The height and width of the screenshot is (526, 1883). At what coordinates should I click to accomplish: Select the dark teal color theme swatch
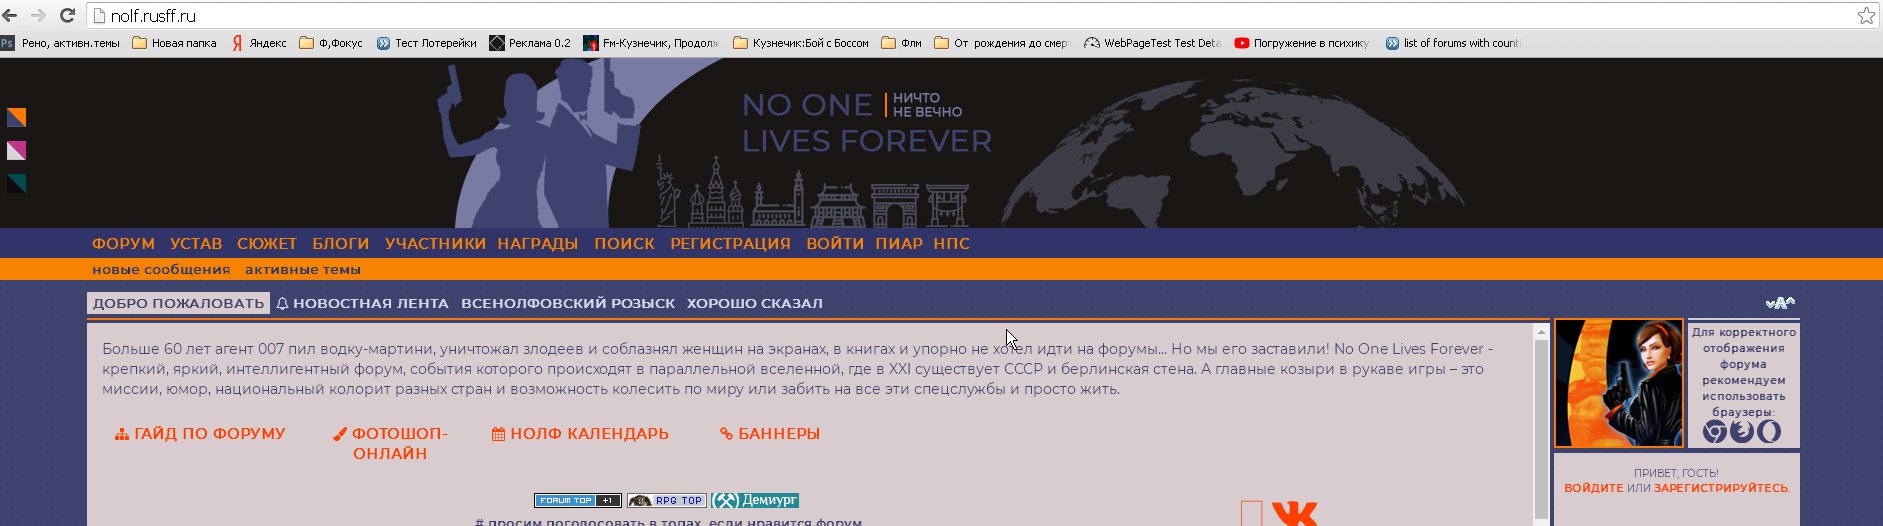coord(16,184)
